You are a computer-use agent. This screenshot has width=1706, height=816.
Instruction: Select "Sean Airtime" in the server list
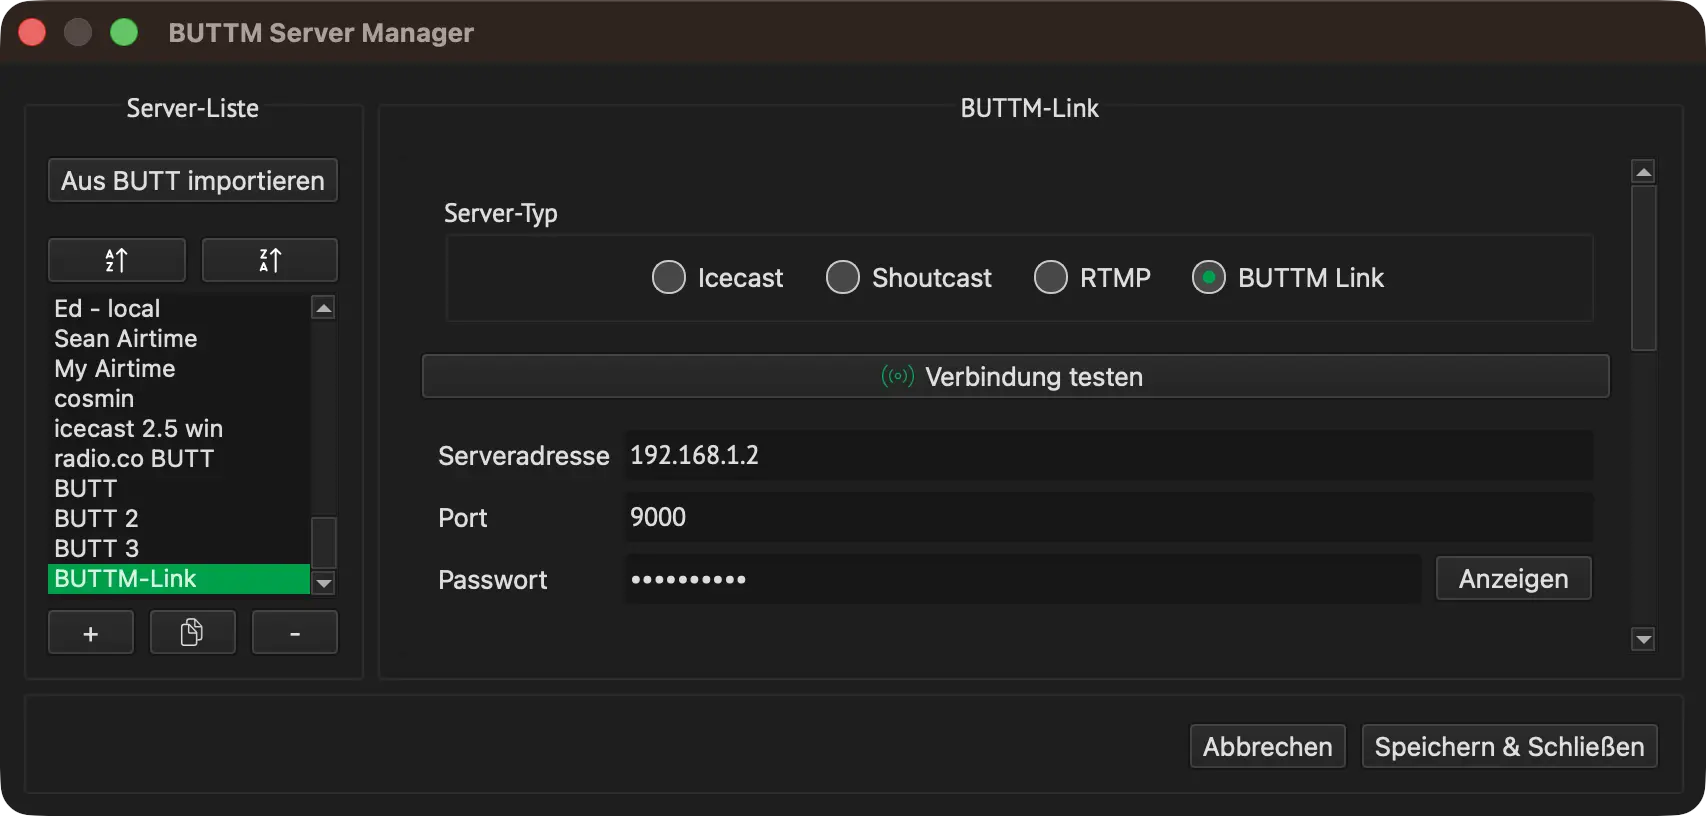[x=179, y=338]
